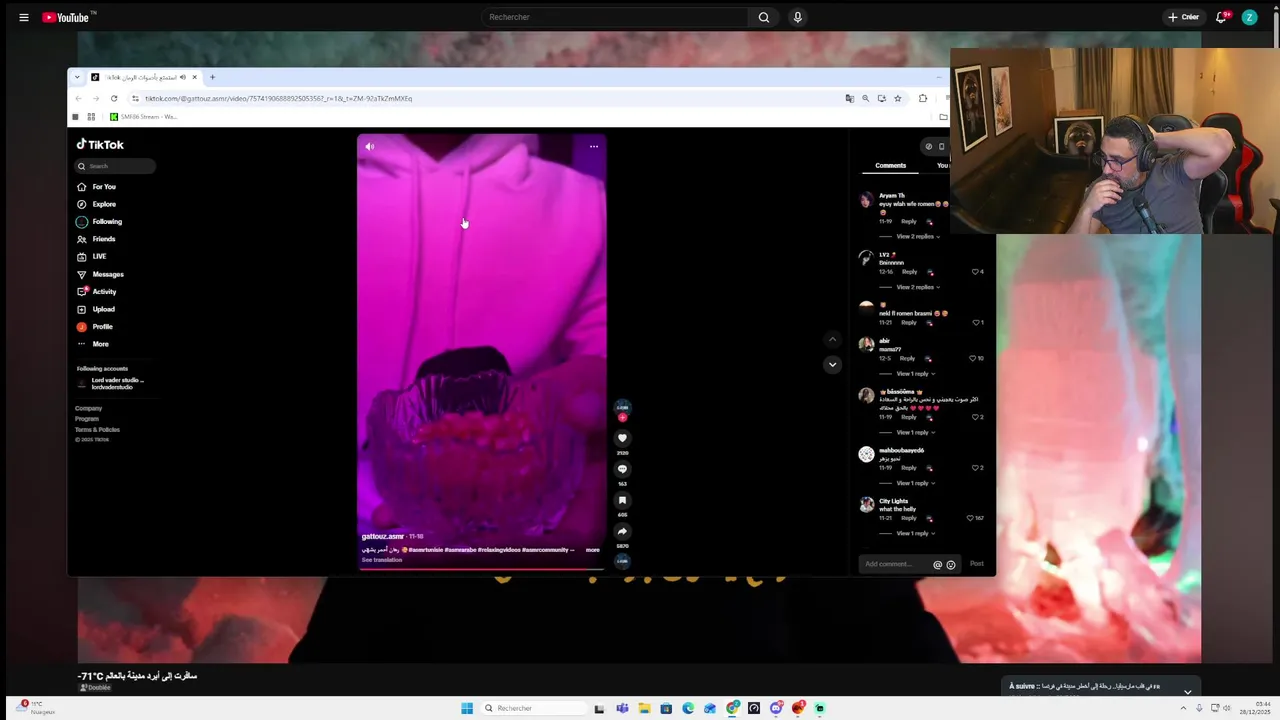
Task: Expand 'View 2 replies' under LV2 comment
Action: tap(917, 287)
